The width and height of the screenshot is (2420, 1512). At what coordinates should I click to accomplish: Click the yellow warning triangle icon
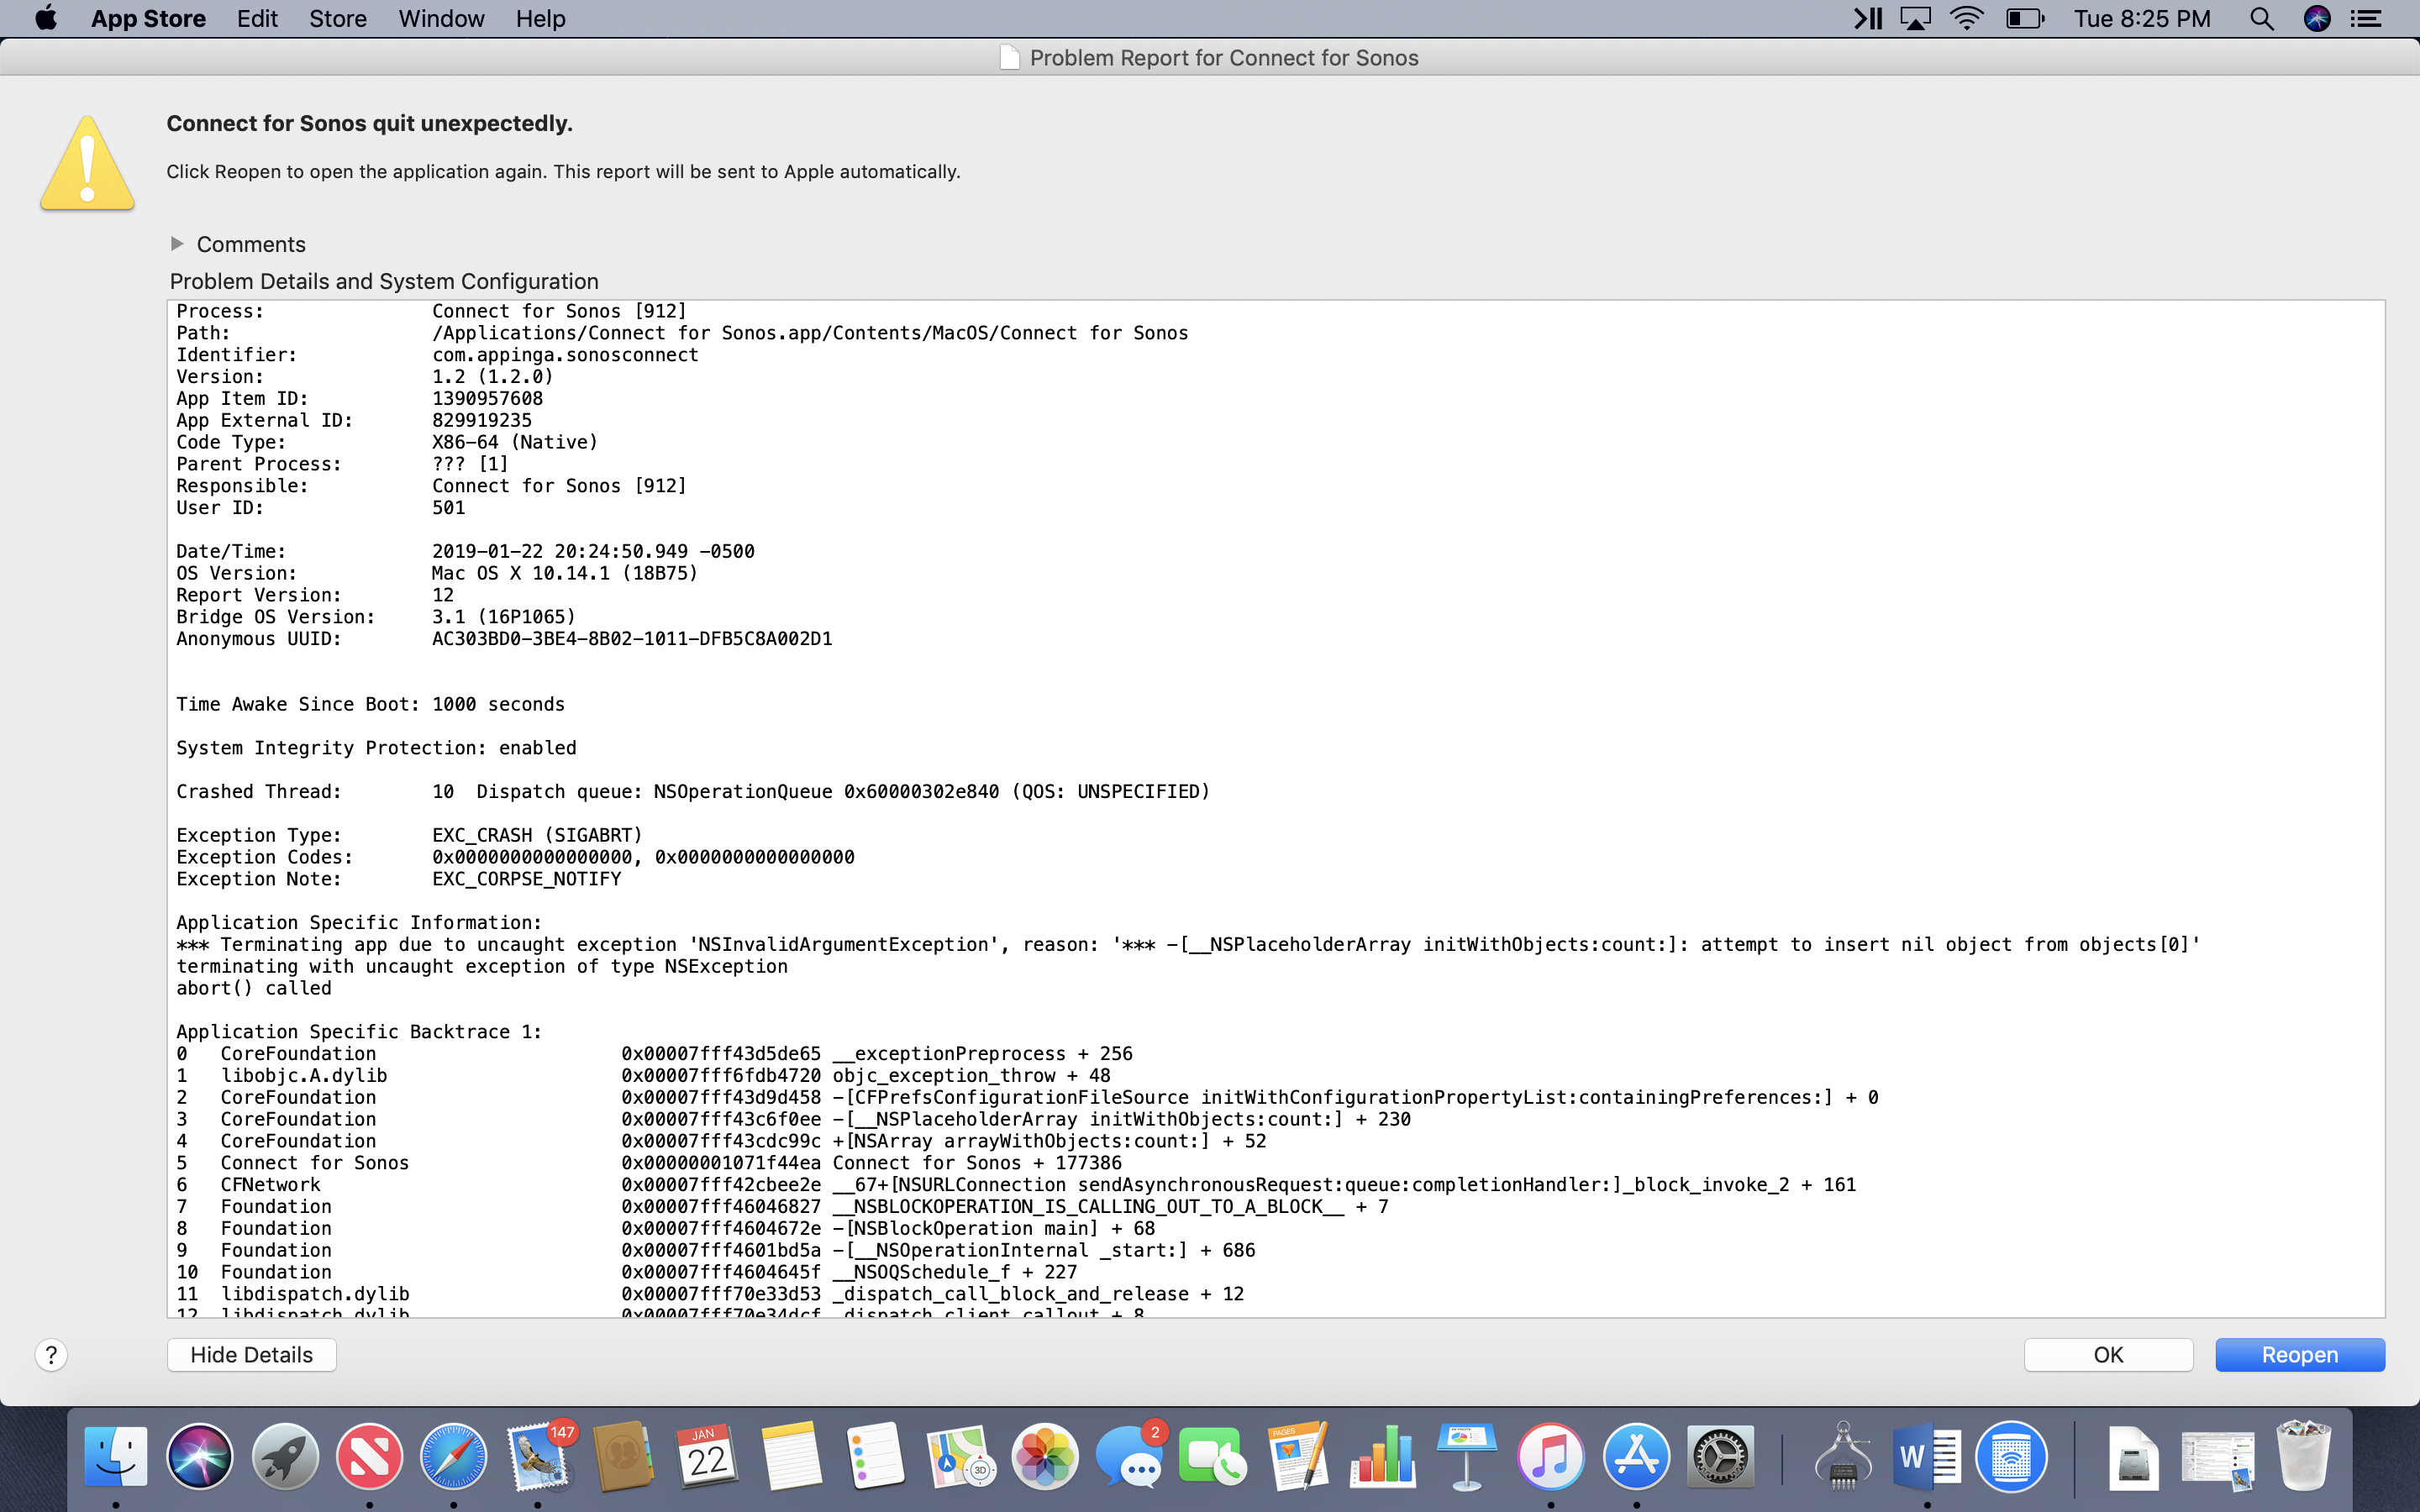[87, 163]
